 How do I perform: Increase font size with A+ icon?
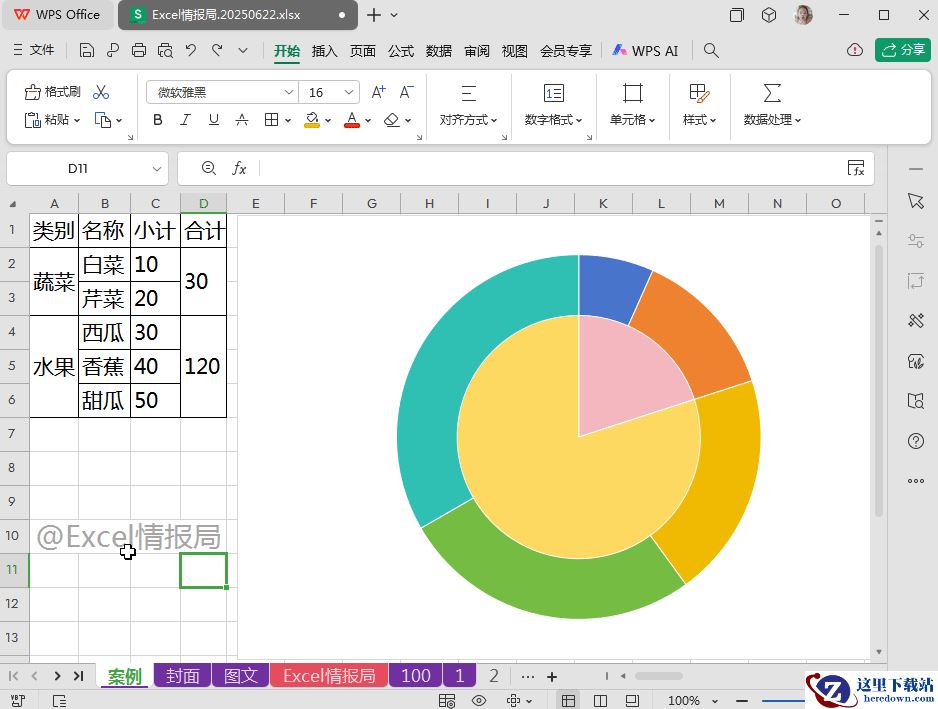pyautogui.click(x=378, y=92)
